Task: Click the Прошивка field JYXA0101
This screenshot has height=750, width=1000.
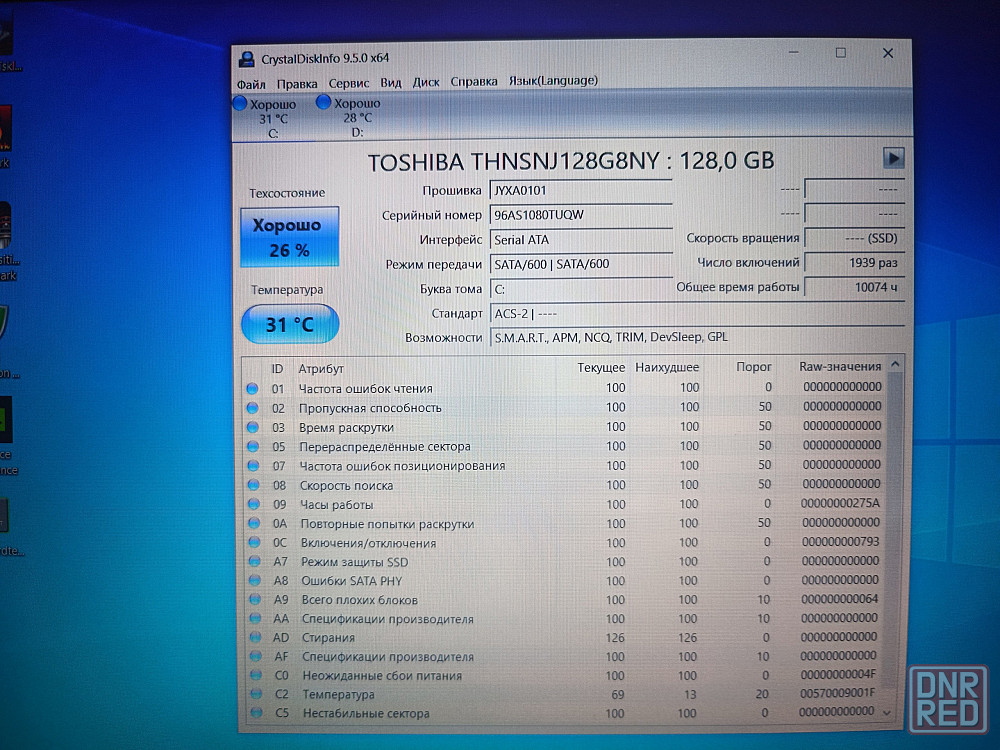Action: coord(581,190)
